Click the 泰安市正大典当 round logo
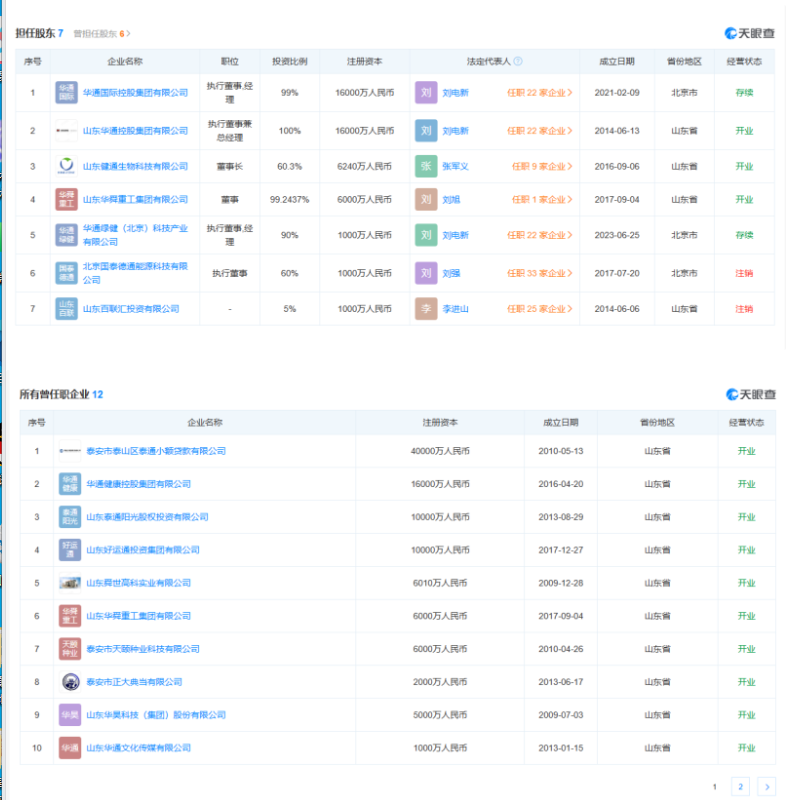This screenshot has width=804, height=800. click(x=70, y=682)
